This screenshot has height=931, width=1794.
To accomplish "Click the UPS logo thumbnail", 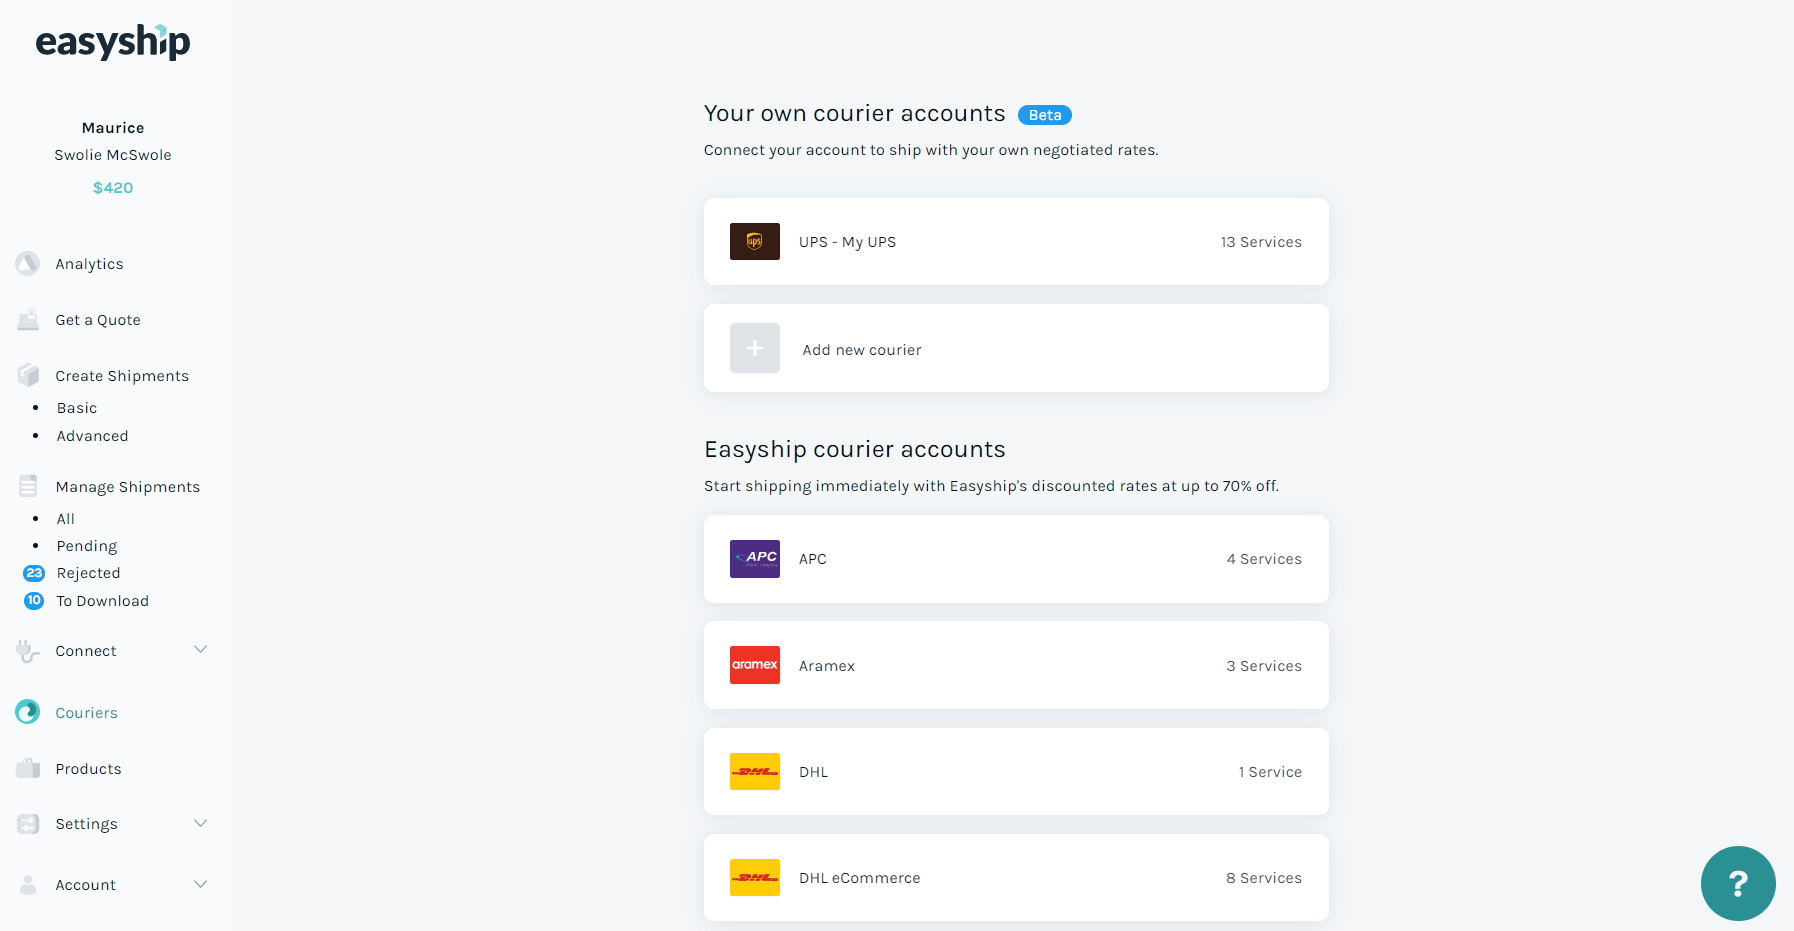I will (x=755, y=242).
